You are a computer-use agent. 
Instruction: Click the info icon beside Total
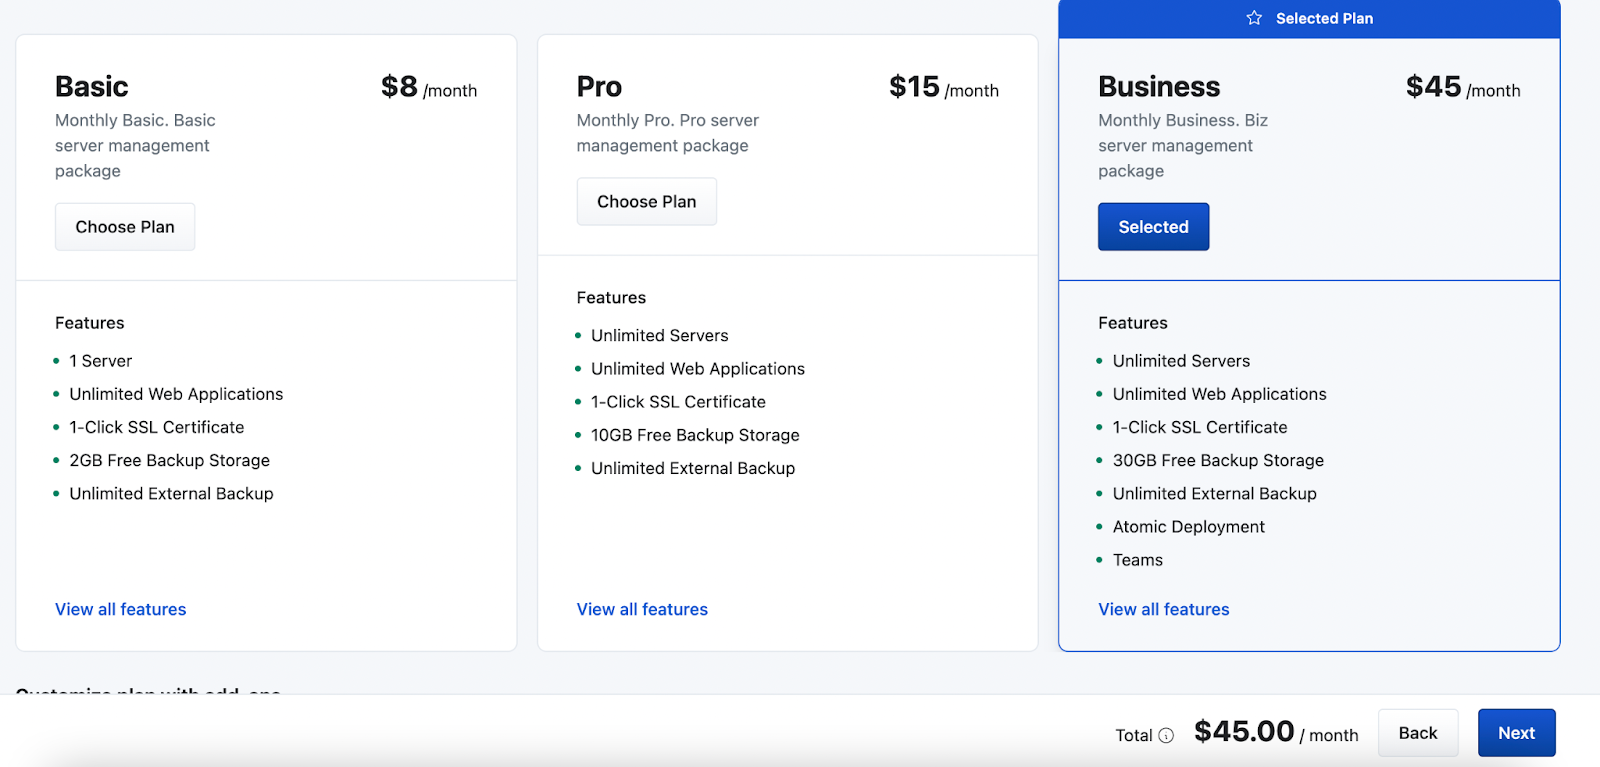(1166, 736)
